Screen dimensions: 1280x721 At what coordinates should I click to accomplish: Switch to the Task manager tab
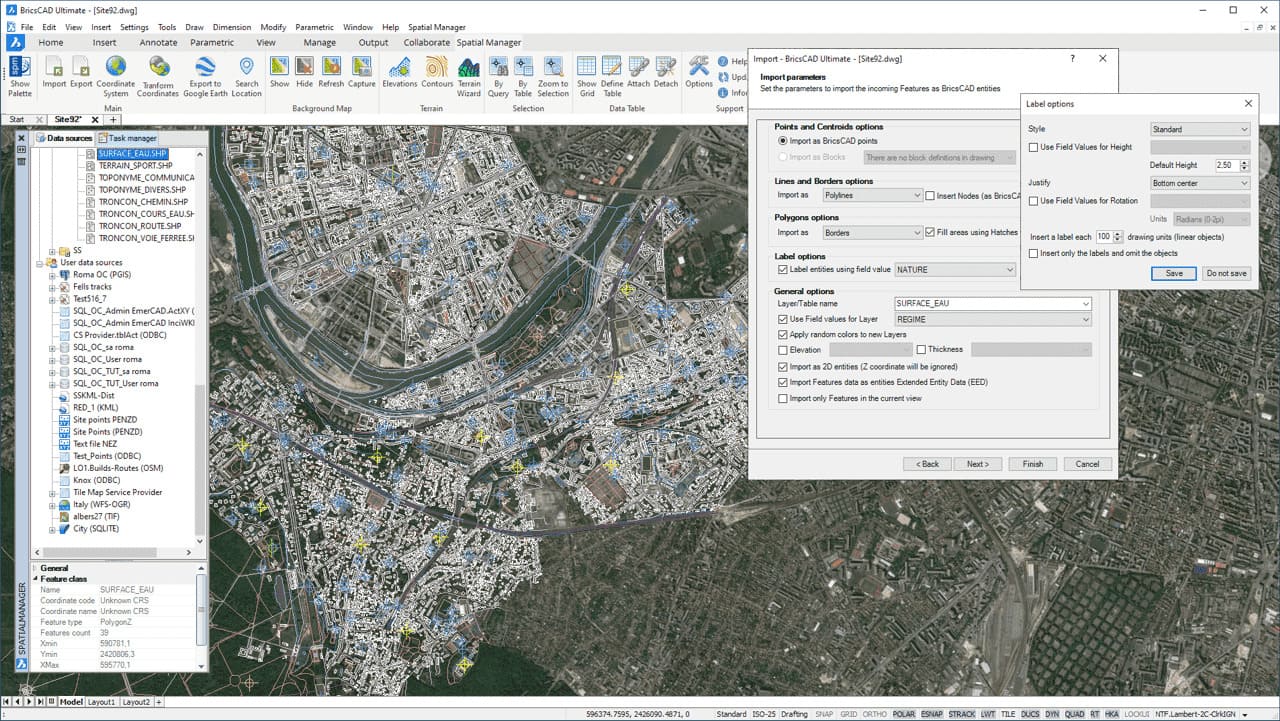[128, 138]
